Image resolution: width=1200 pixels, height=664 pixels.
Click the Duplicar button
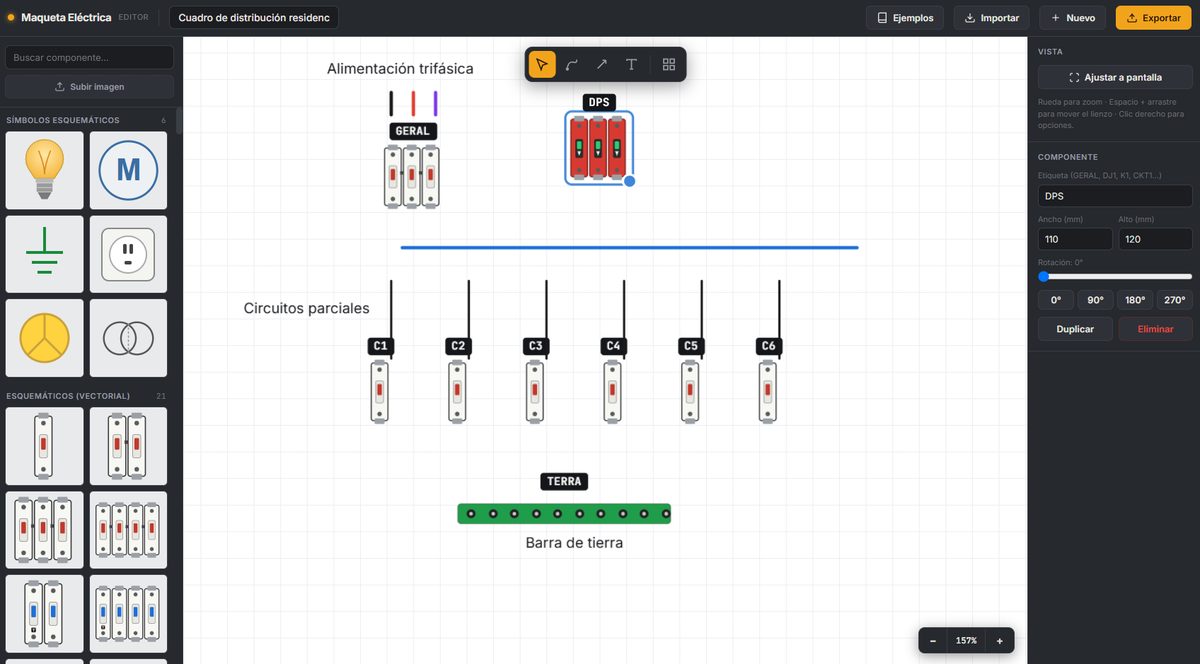(1075, 329)
